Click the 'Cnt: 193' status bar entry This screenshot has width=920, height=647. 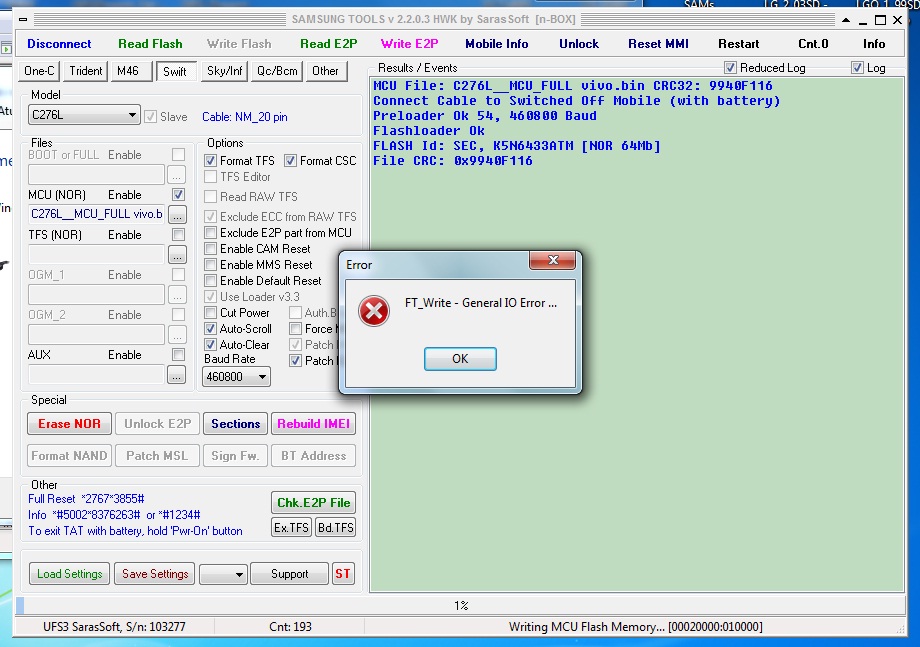click(x=290, y=627)
